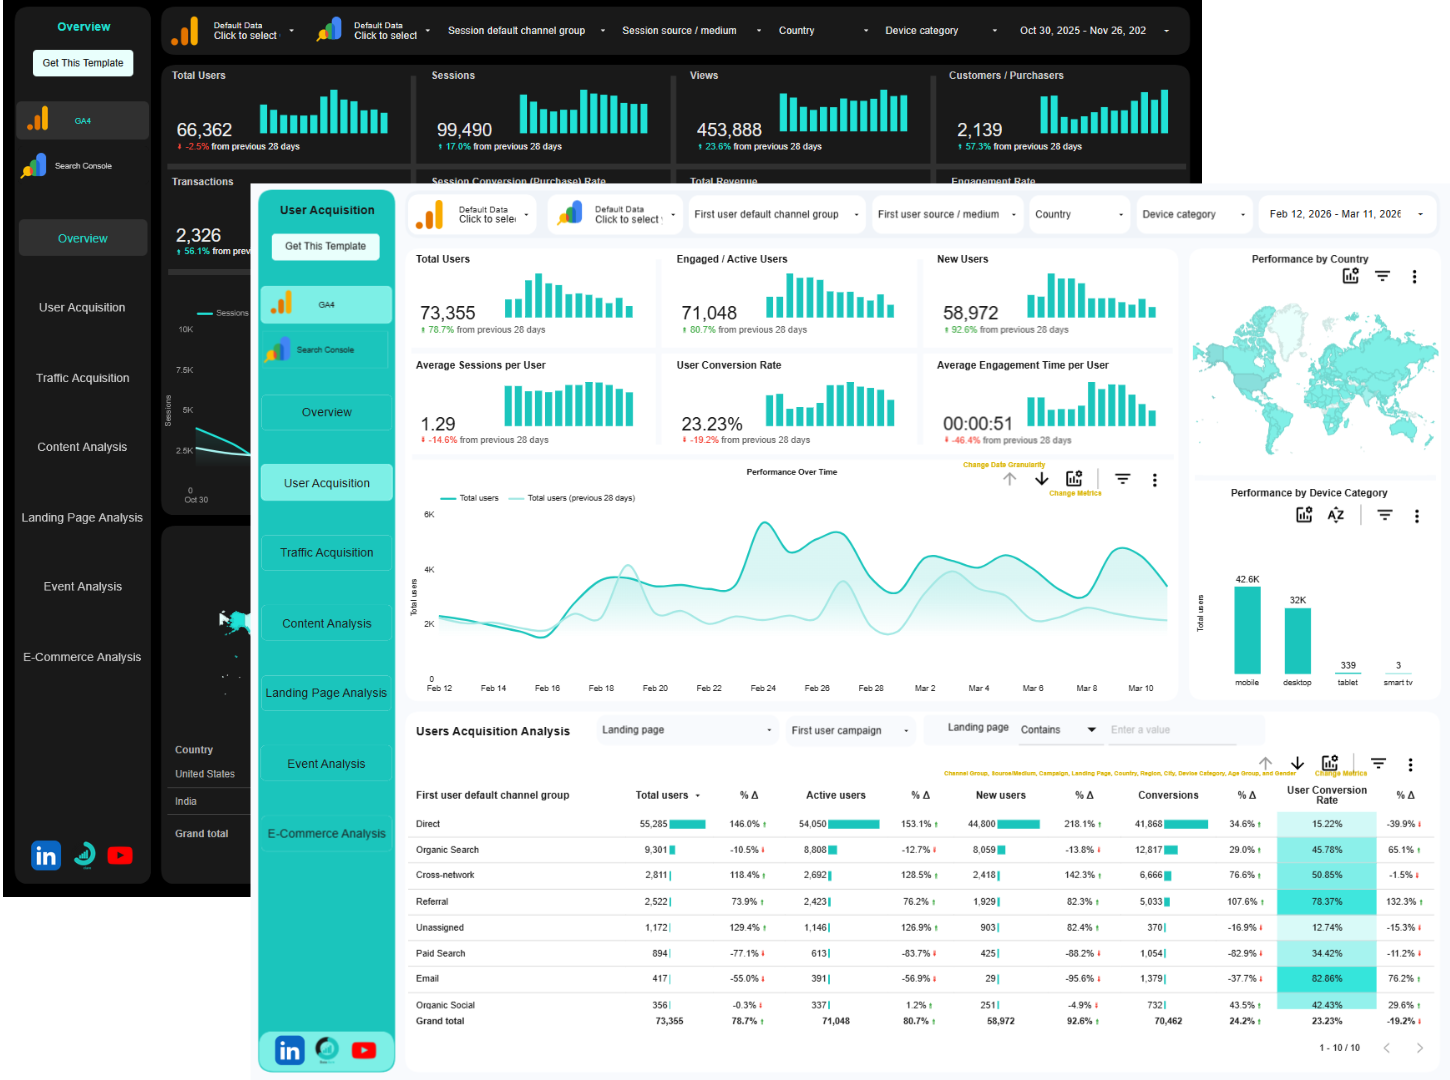Open the YouTube icon at the sidebar bottom
This screenshot has width=1450, height=1080.
(x=363, y=1050)
